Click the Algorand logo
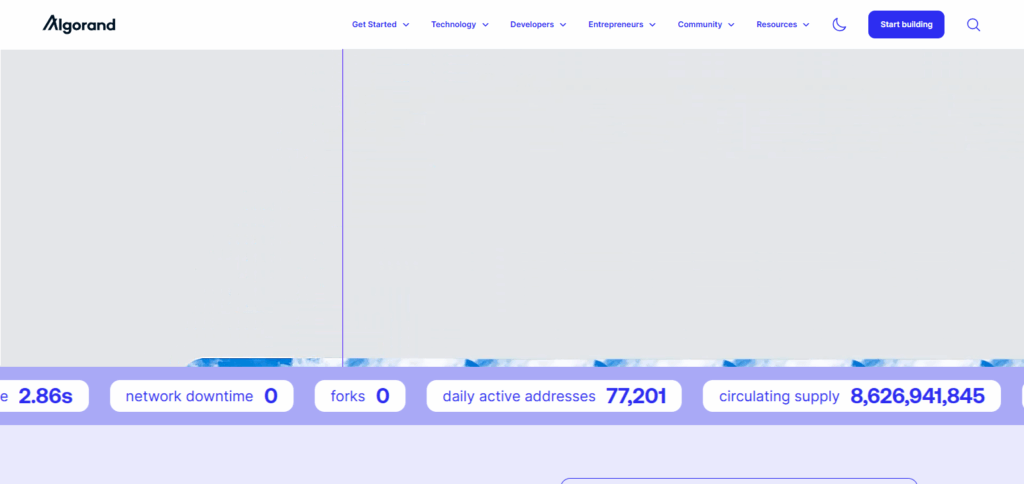Viewport: 1024px width, 484px height. (x=79, y=24)
